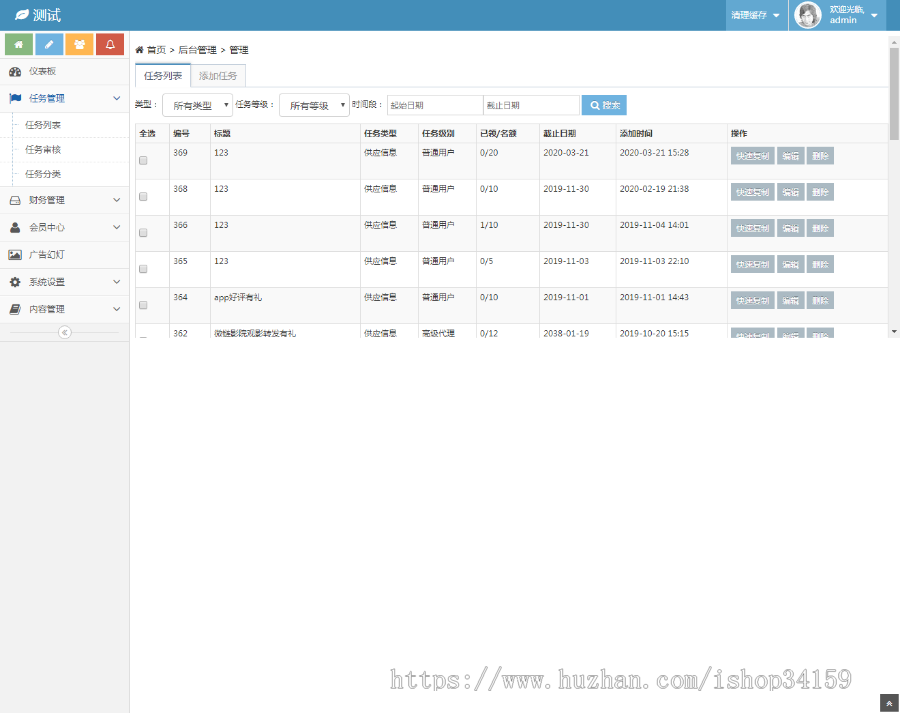Expand the 清理缓存 dropdown in header
900x713 pixels.
(755, 15)
